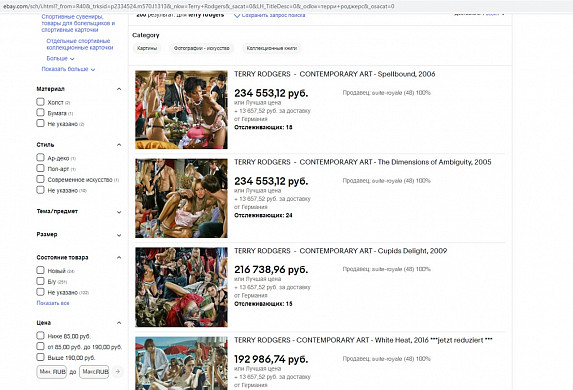Click Cupids Delight price 216 738,96 руб.
Image resolution: width=573 pixels, height=390 pixels.
tap(271, 270)
